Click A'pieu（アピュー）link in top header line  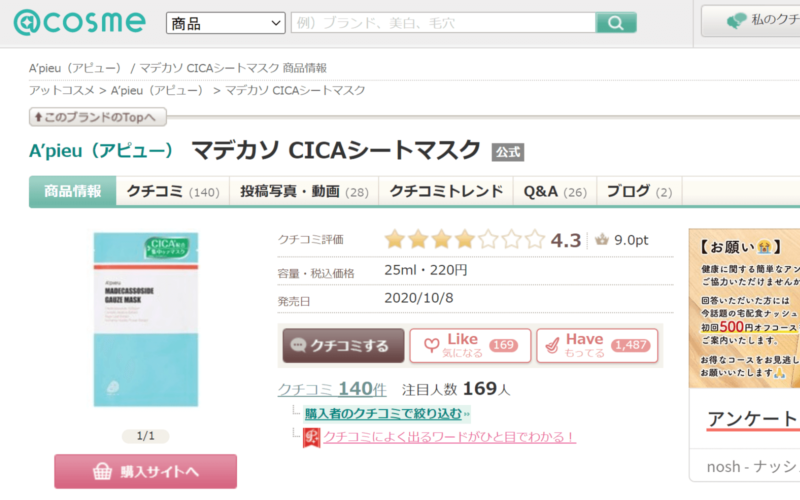(75, 68)
